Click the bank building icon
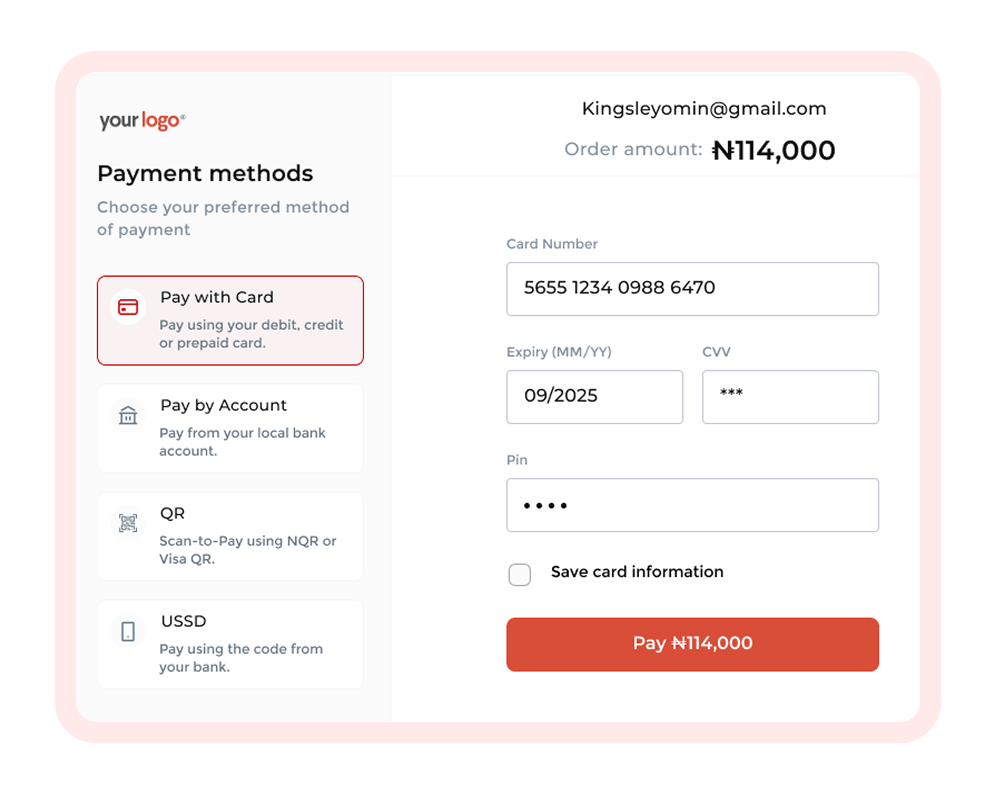The image size is (994, 792). click(128, 415)
